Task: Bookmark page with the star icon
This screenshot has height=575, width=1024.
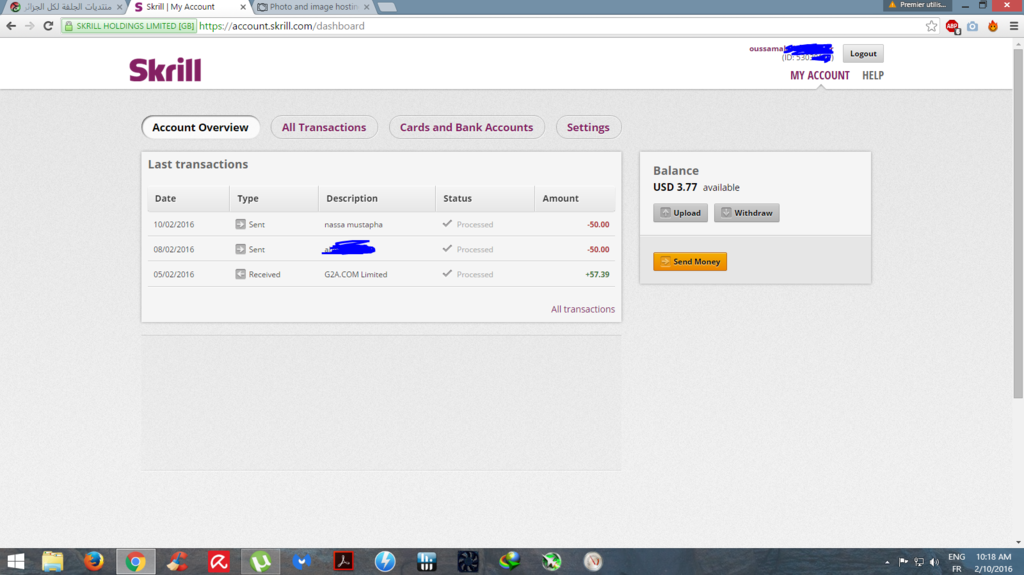Action: pos(931,26)
